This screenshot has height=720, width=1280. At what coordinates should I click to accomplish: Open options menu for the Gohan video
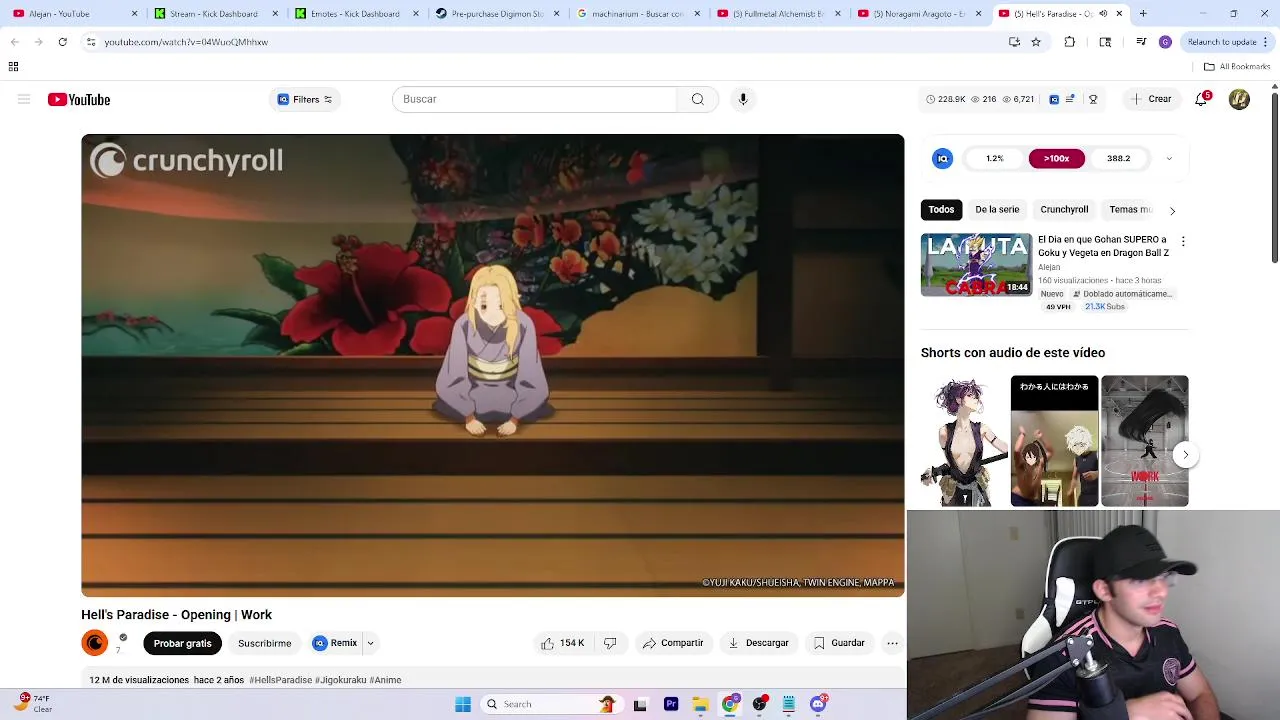(x=1183, y=241)
